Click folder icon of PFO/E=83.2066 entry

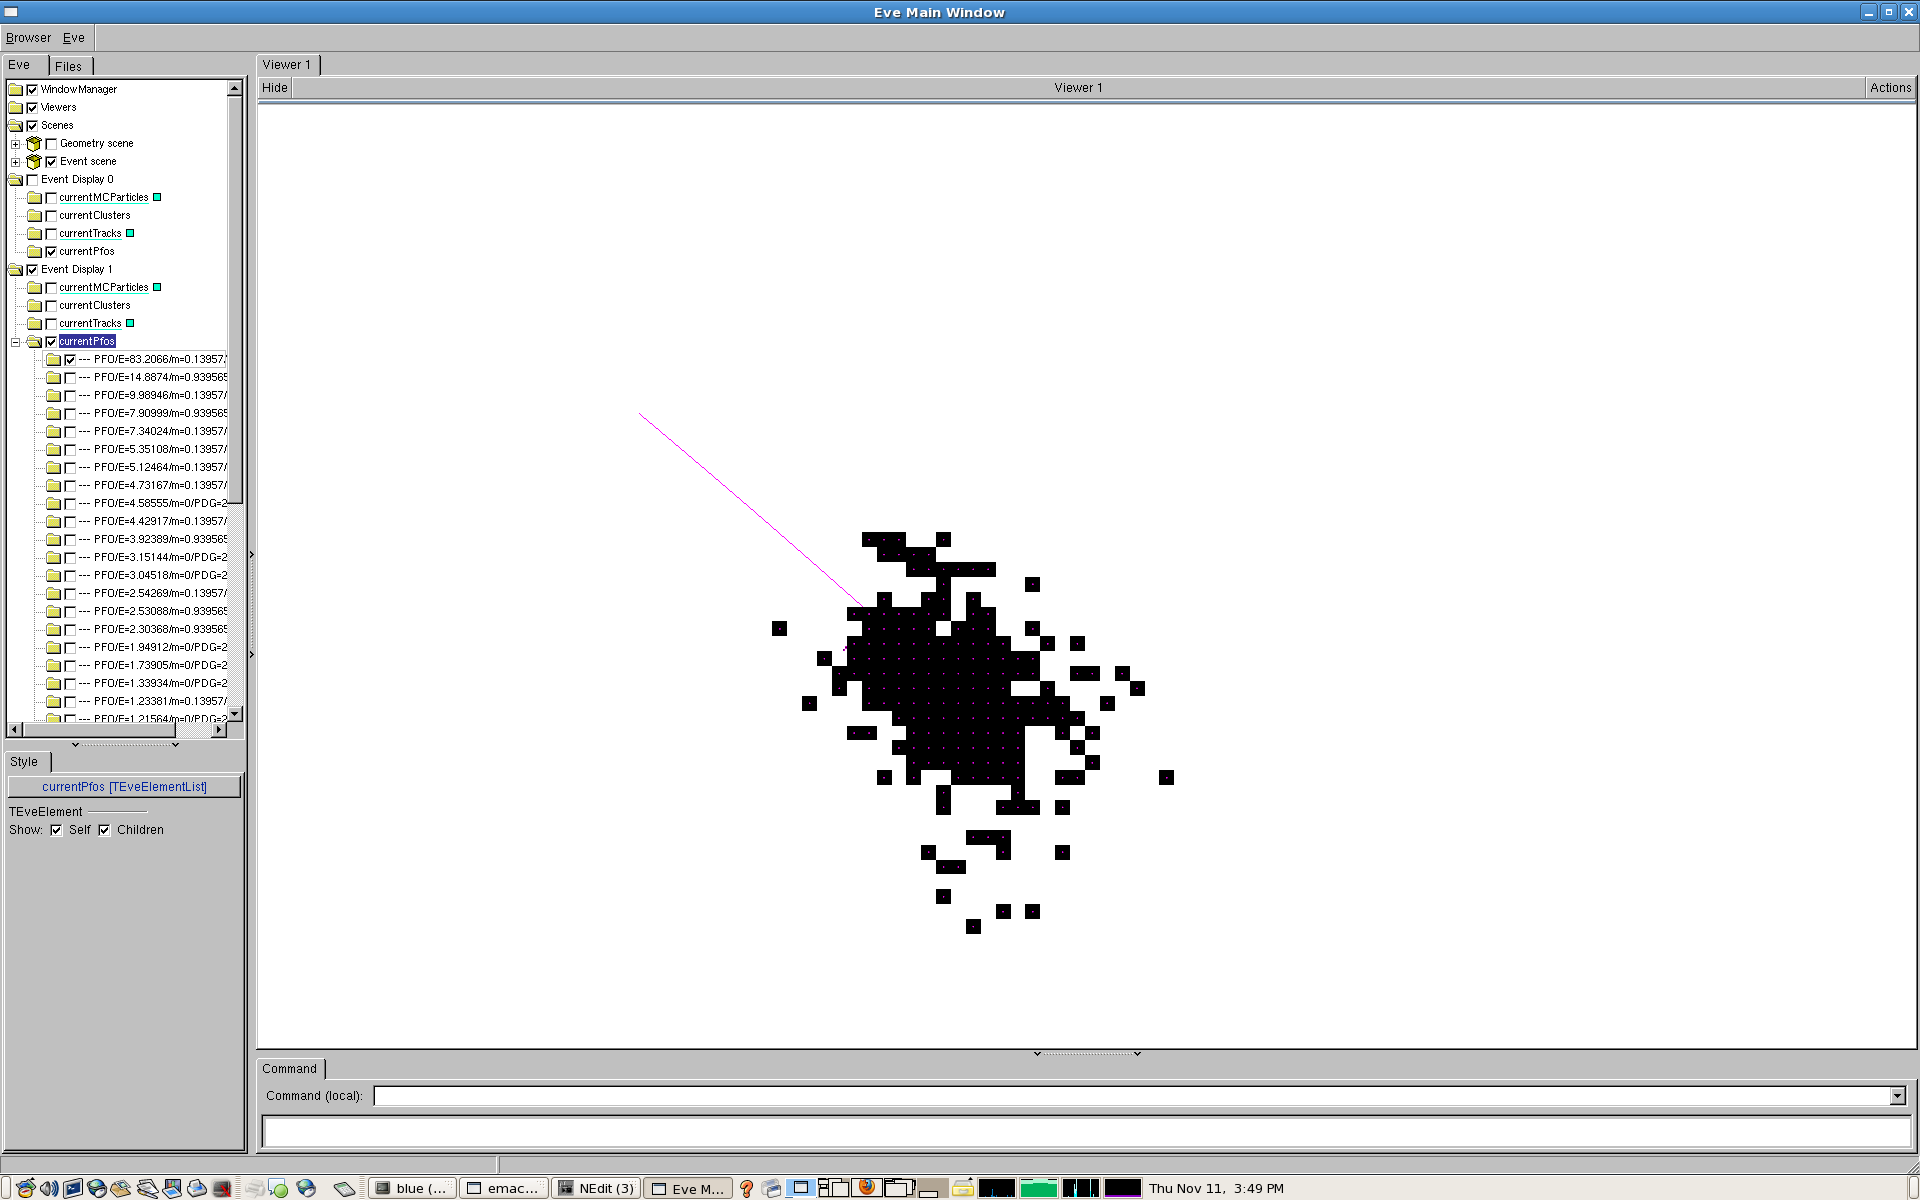coord(53,360)
